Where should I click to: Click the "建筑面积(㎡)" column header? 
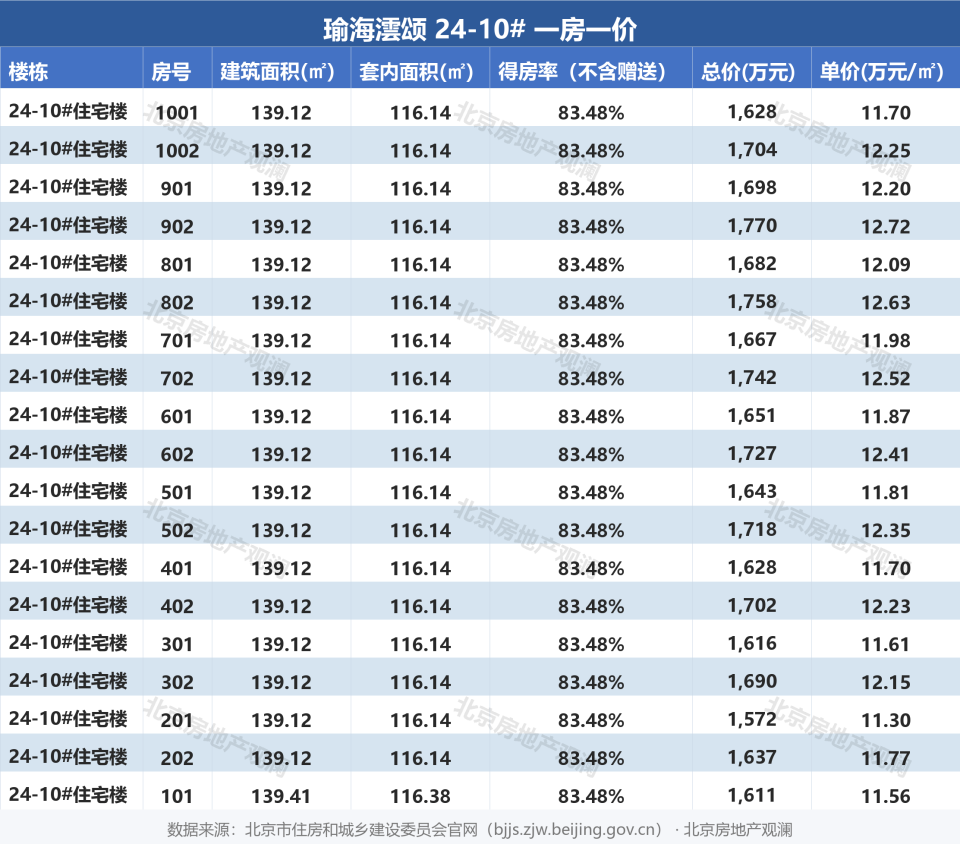pos(277,72)
